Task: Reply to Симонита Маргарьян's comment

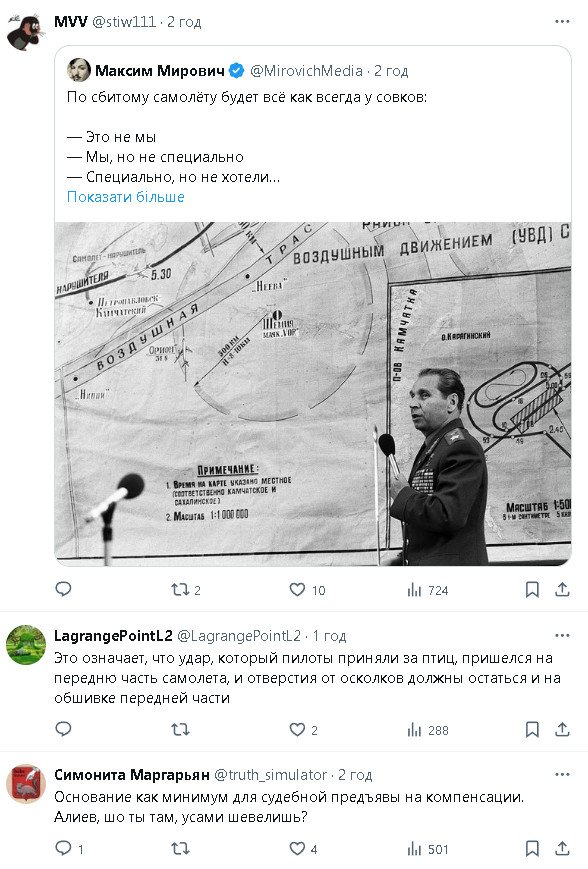Action: pos(69,848)
